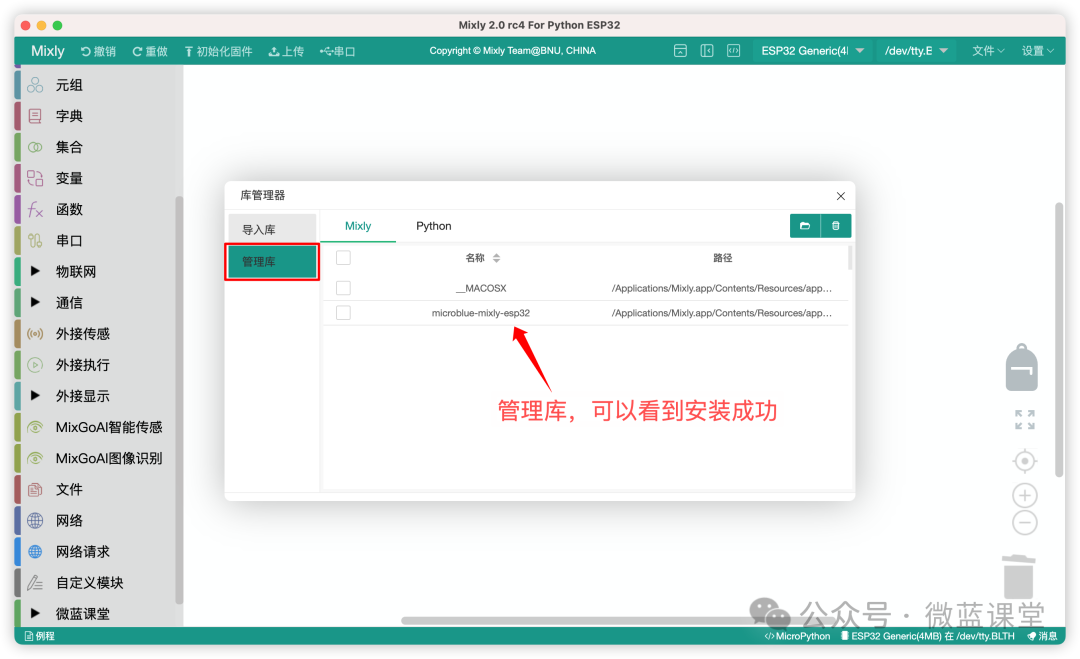Click the zoom out minus icon
Screen dimensions: 1080x659
coord(1025,523)
